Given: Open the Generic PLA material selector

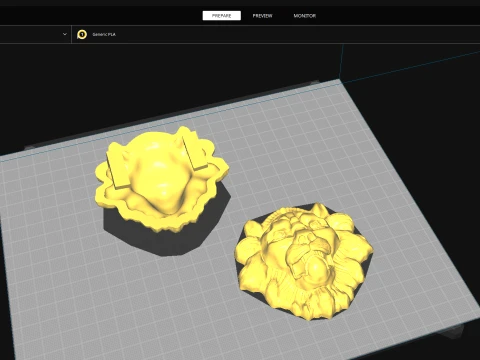Looking at the screenshot, I should tap(104, 34).
